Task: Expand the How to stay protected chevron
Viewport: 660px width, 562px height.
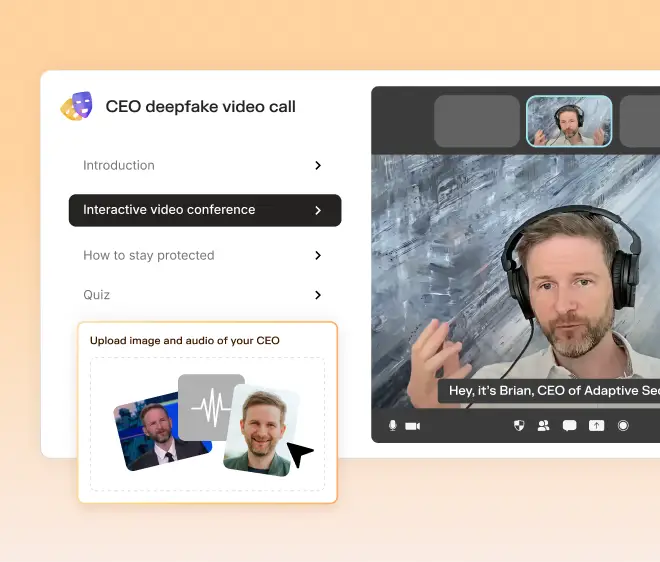Action: click(x=318, y=255)
